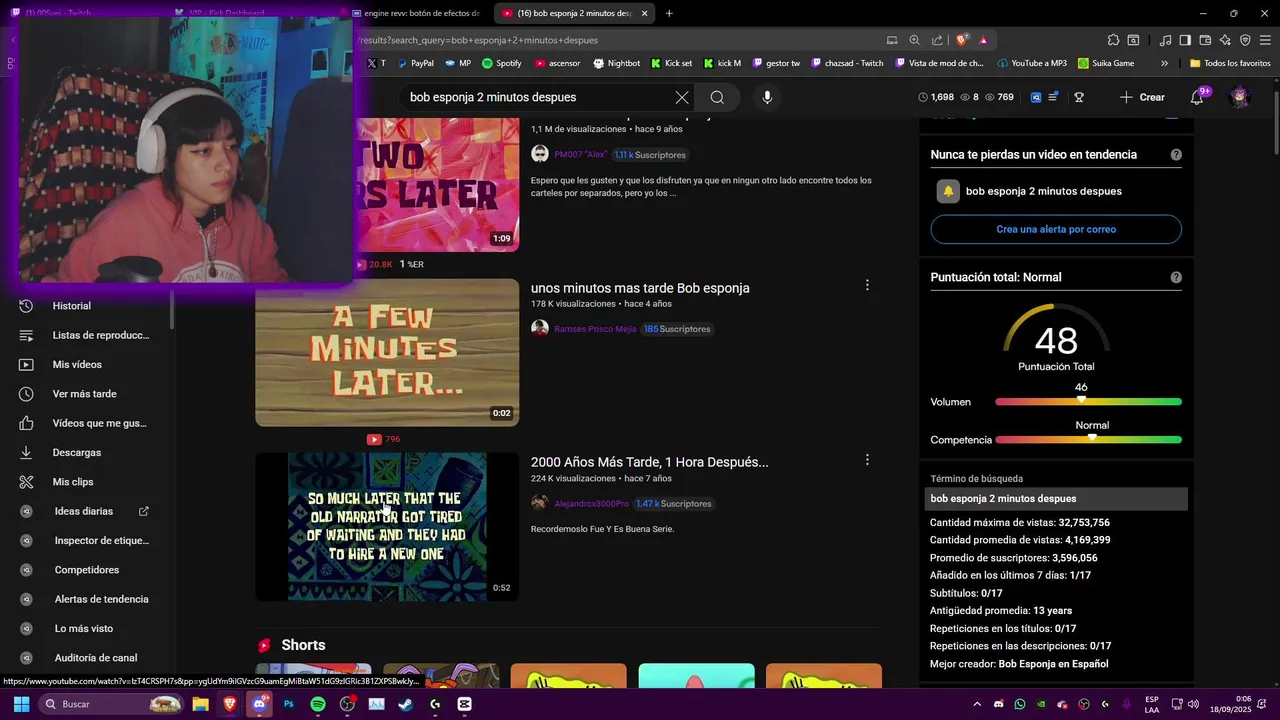Open the Spotify bookmark
This screenshot has width=1280, height=720.
coord(502,63)
